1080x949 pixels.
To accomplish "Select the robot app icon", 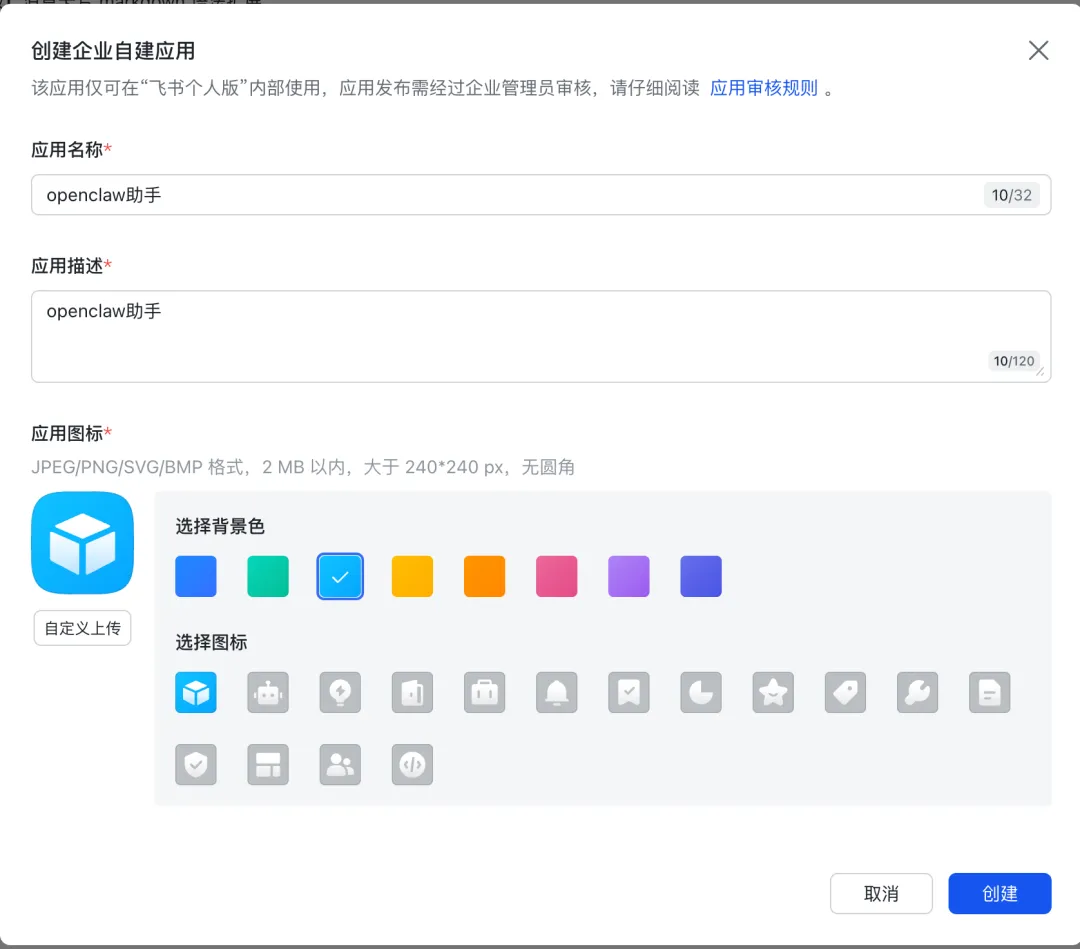I will pos(268,692).
